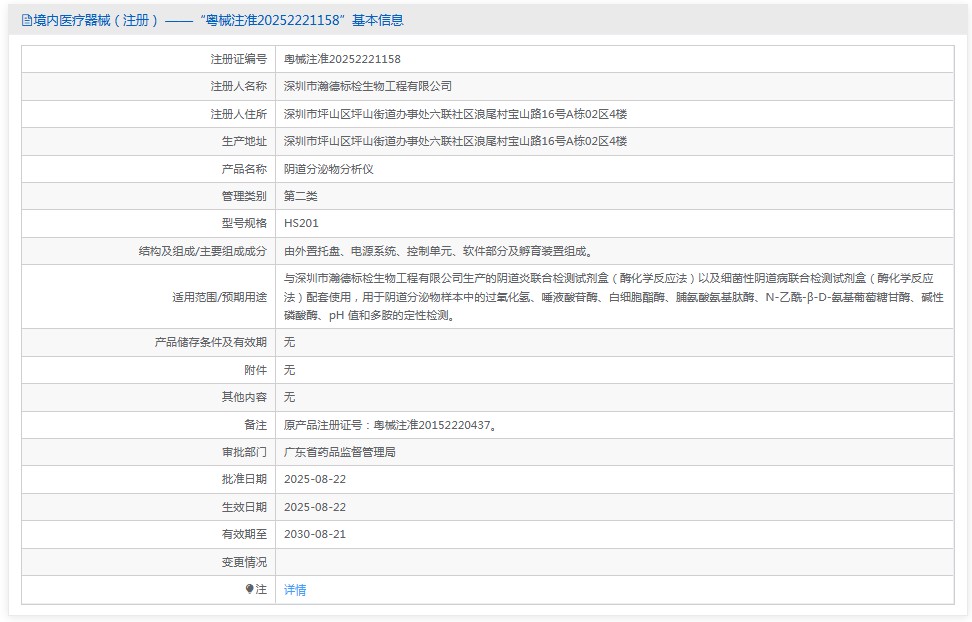Select product name 阴道分泌物分析仪
Image resolution: width=972 pixels, height=622 pixels.
(x=329, y=169)
